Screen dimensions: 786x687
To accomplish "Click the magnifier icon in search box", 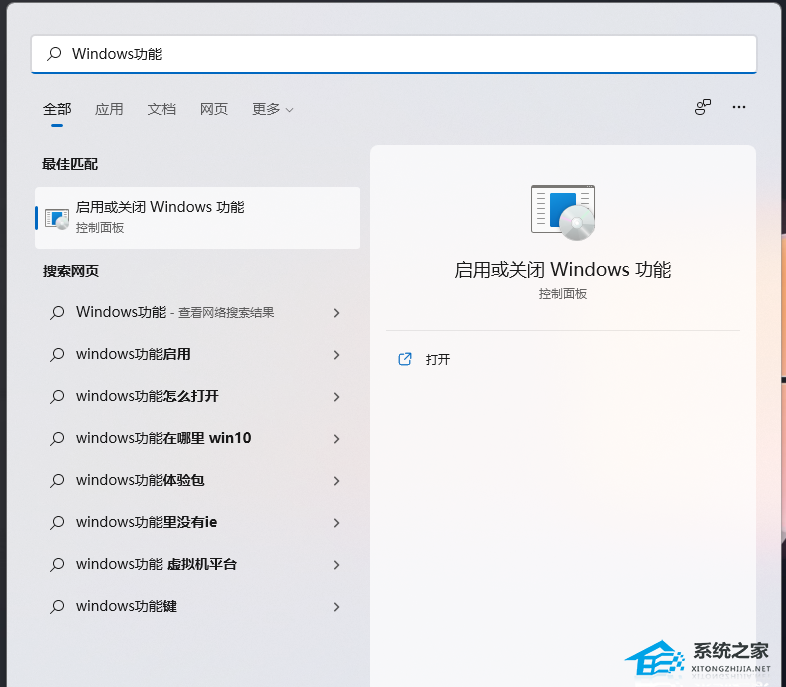I will tap(54, 54).
